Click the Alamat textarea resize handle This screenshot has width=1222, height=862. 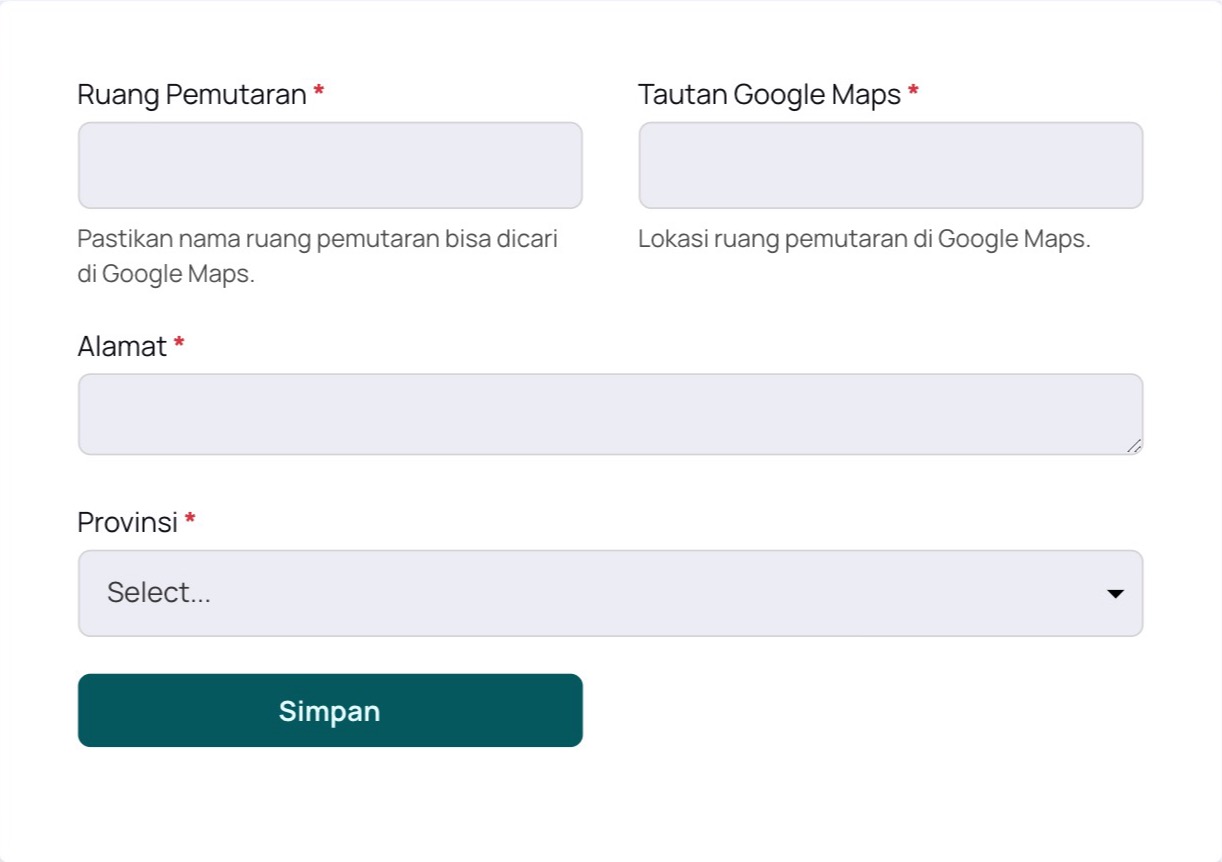tap(1134, 446)
